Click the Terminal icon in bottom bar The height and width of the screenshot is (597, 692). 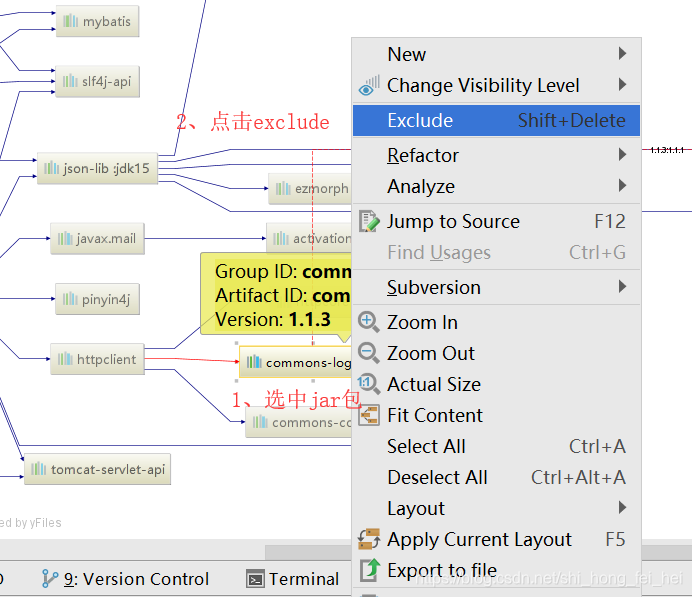point(256,579)
